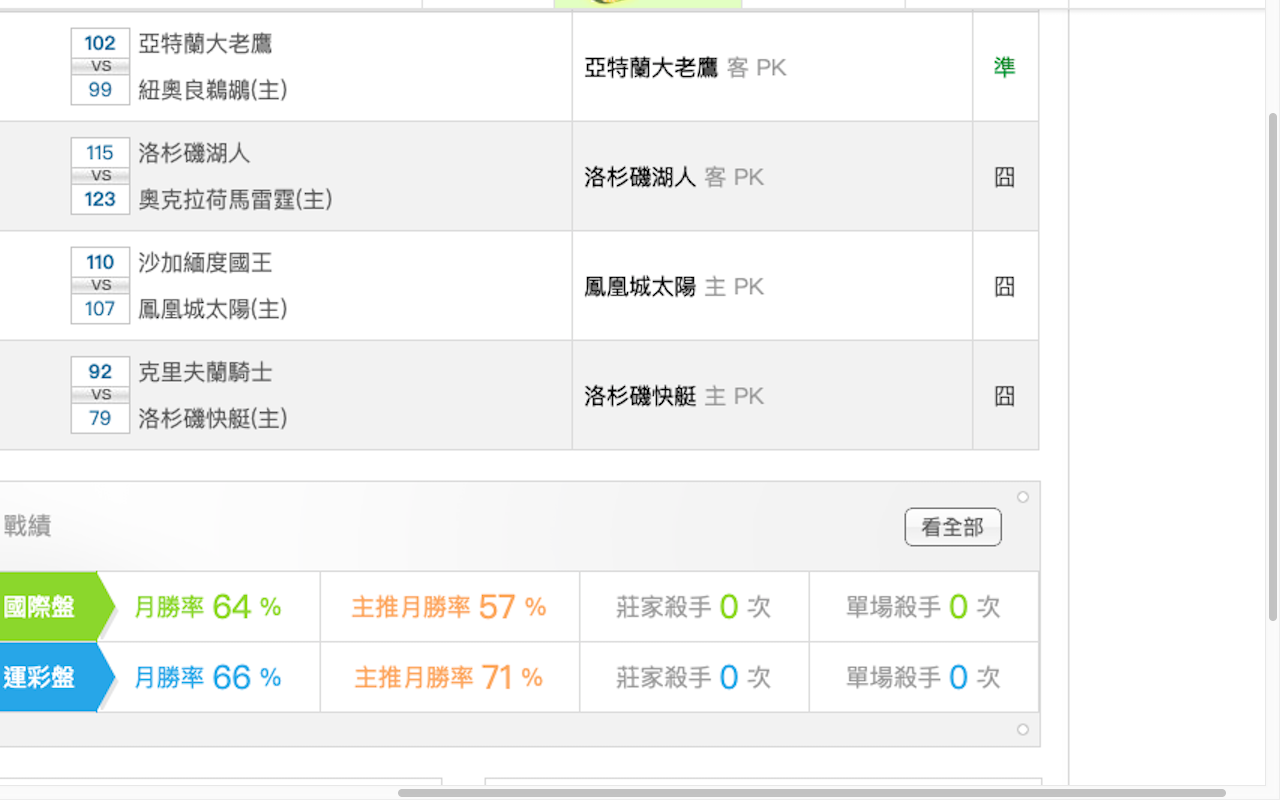
Task: Click the 國際盤 主推月勝率 57% value
Action: 449,607
